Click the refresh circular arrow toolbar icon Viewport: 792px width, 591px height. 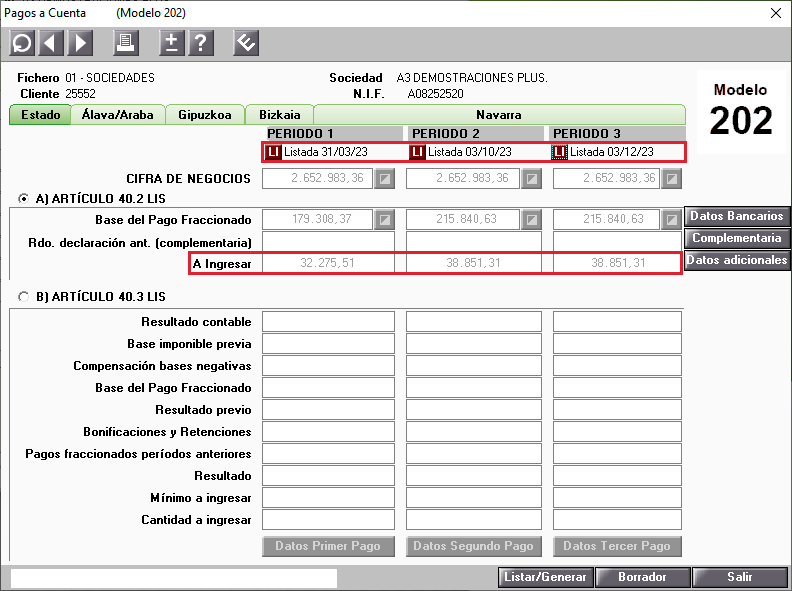point(22,43)
